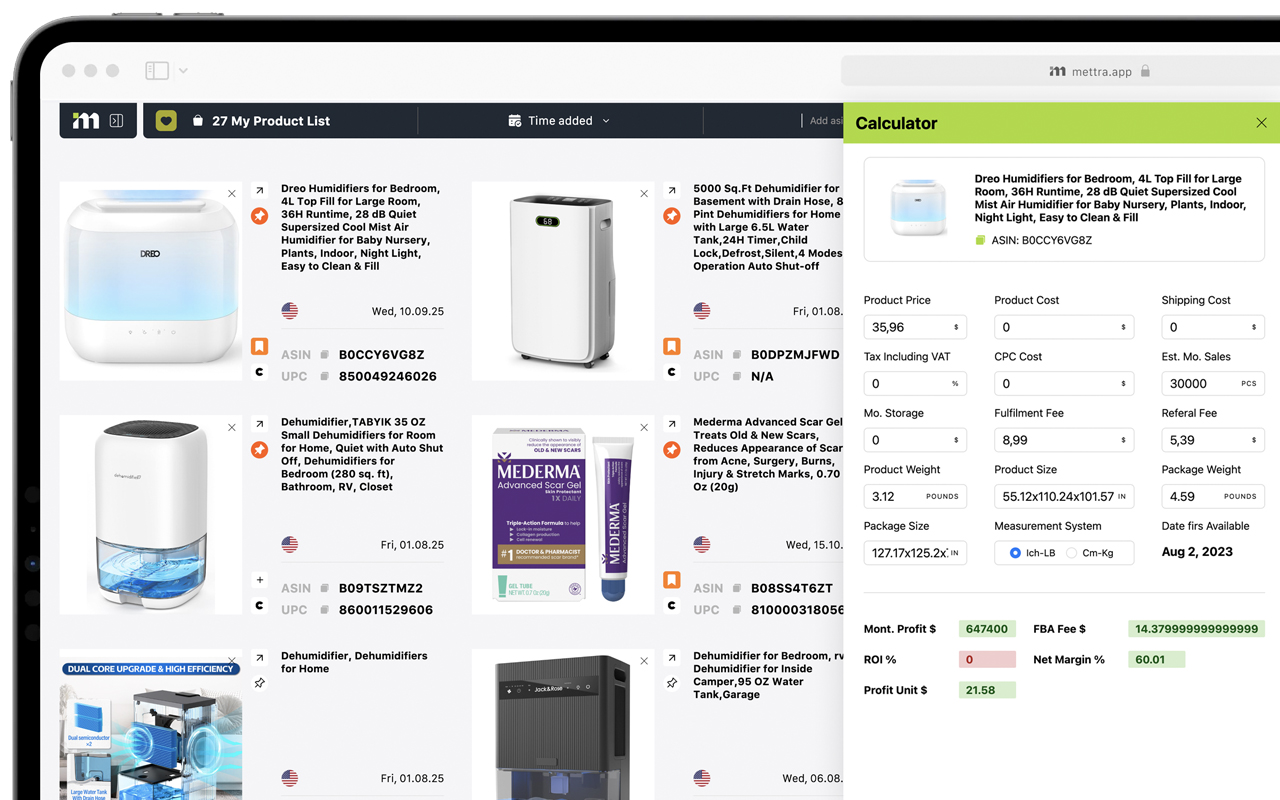
Task: Click the lock icon beside mettra.app
Action: click(x=1145, y=71)
